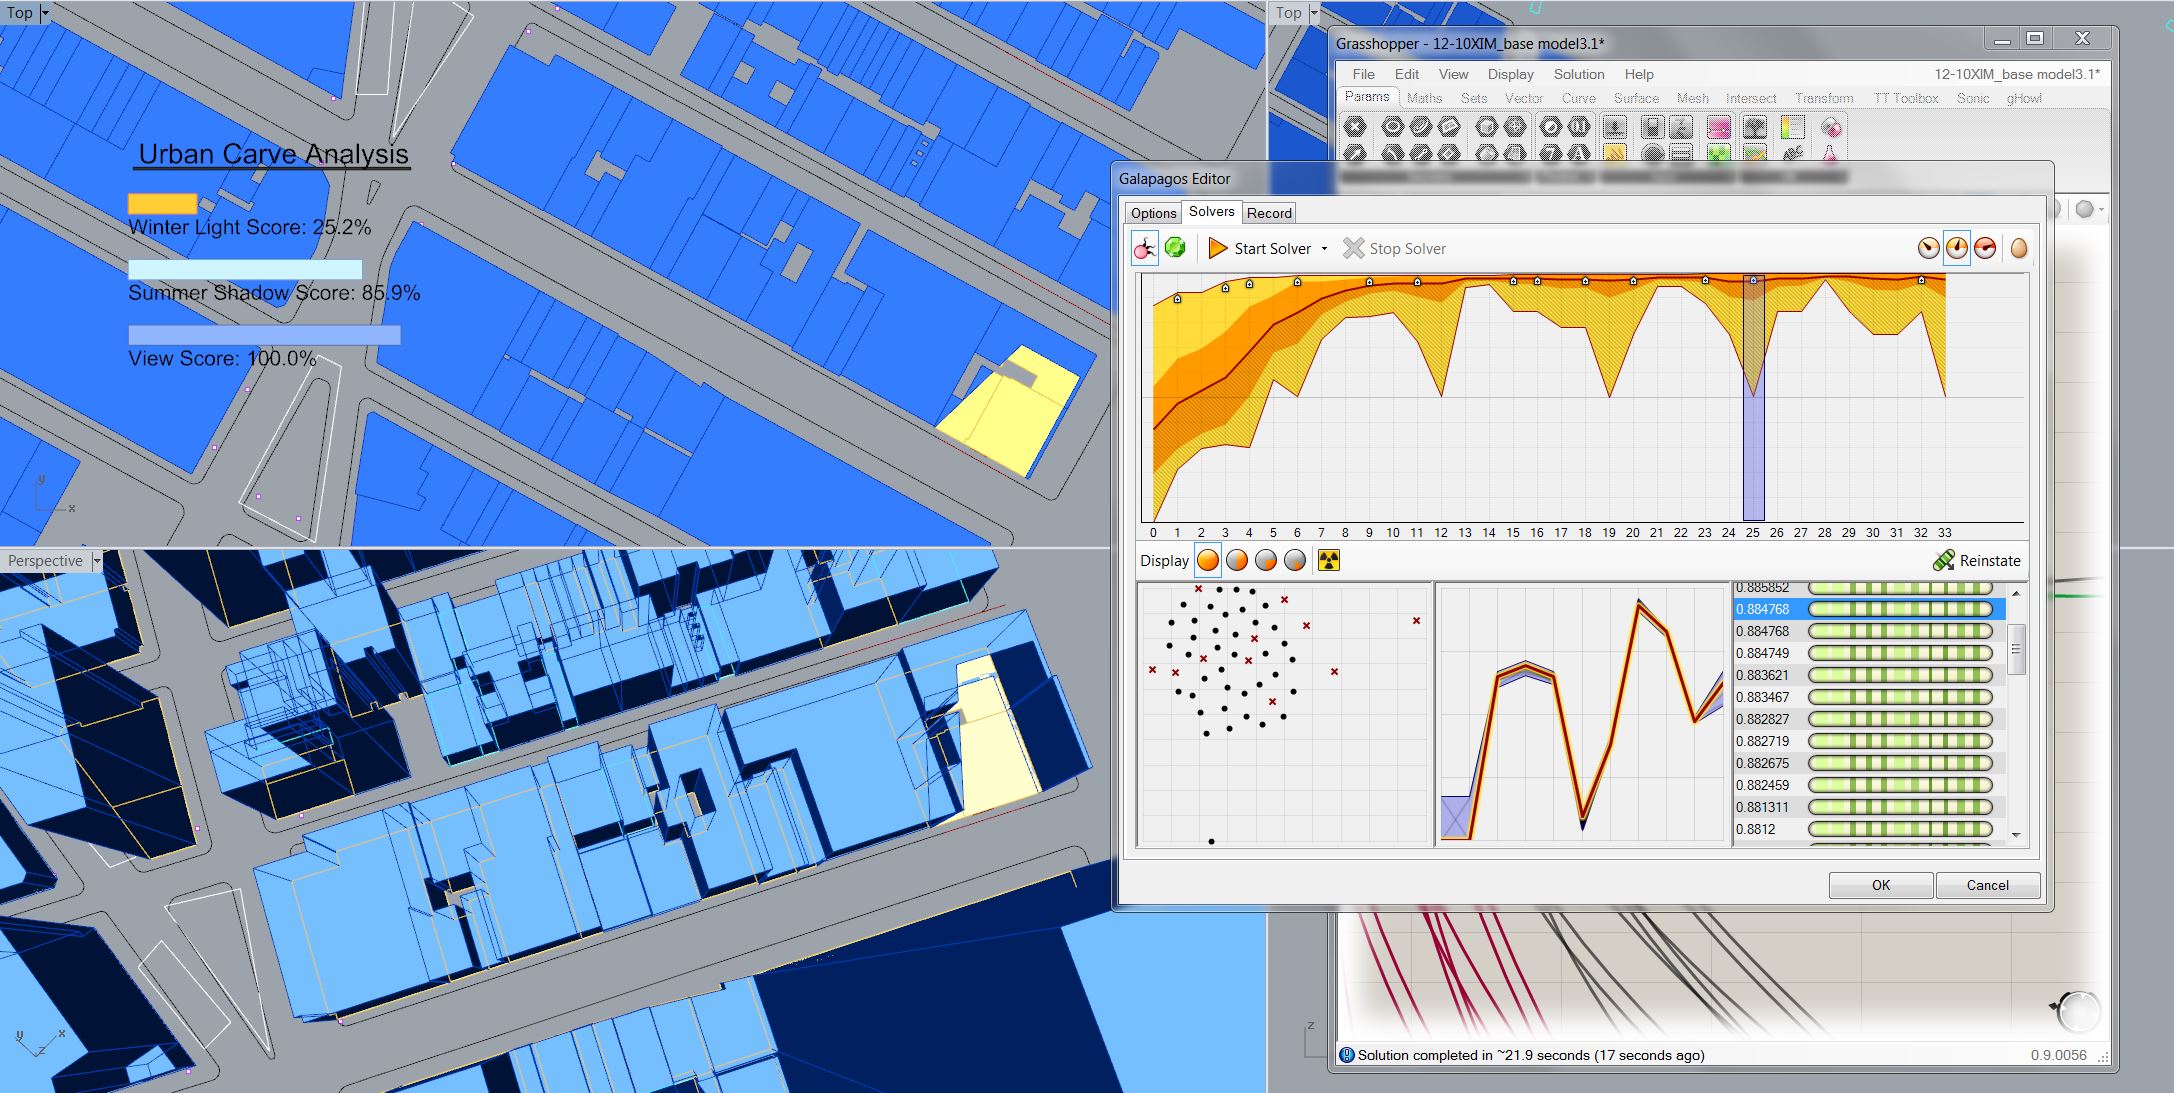The height and width of the screenshot is (1093, 2174).
Task: Open the Start Solver dropdown arrow
Action: [1324, 249]
